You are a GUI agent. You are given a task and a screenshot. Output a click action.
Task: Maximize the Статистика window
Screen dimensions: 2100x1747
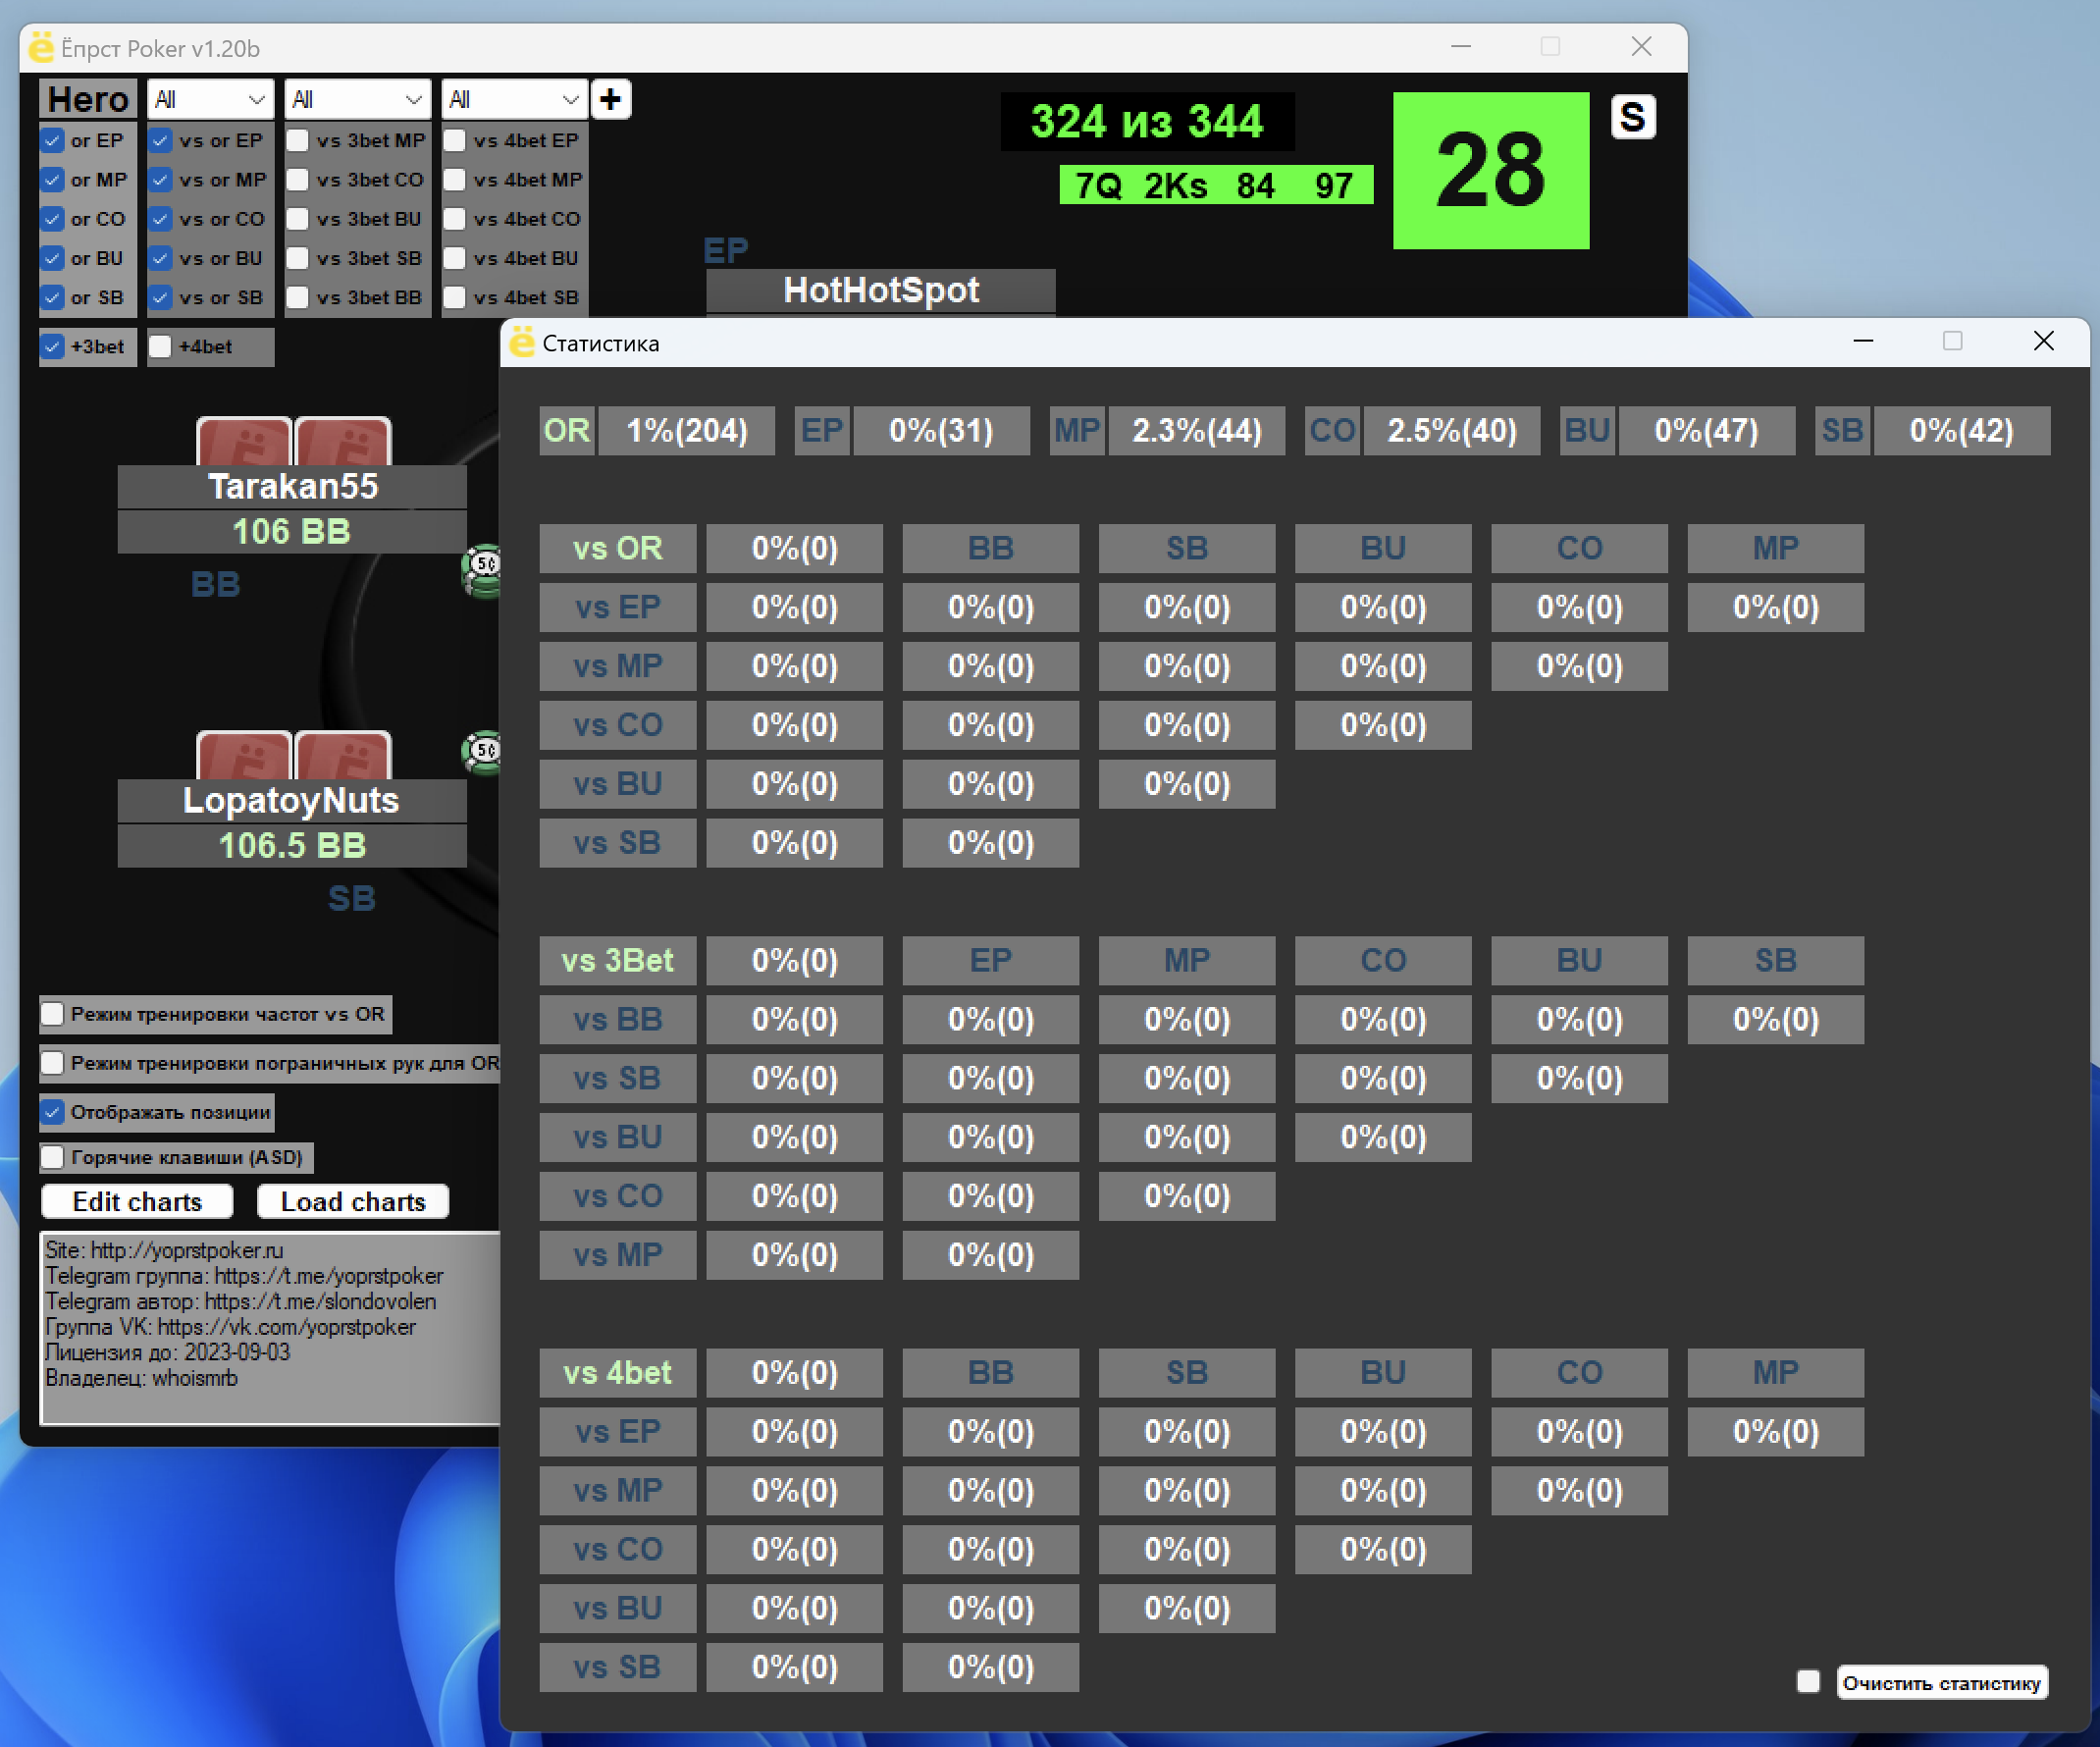1953,341
